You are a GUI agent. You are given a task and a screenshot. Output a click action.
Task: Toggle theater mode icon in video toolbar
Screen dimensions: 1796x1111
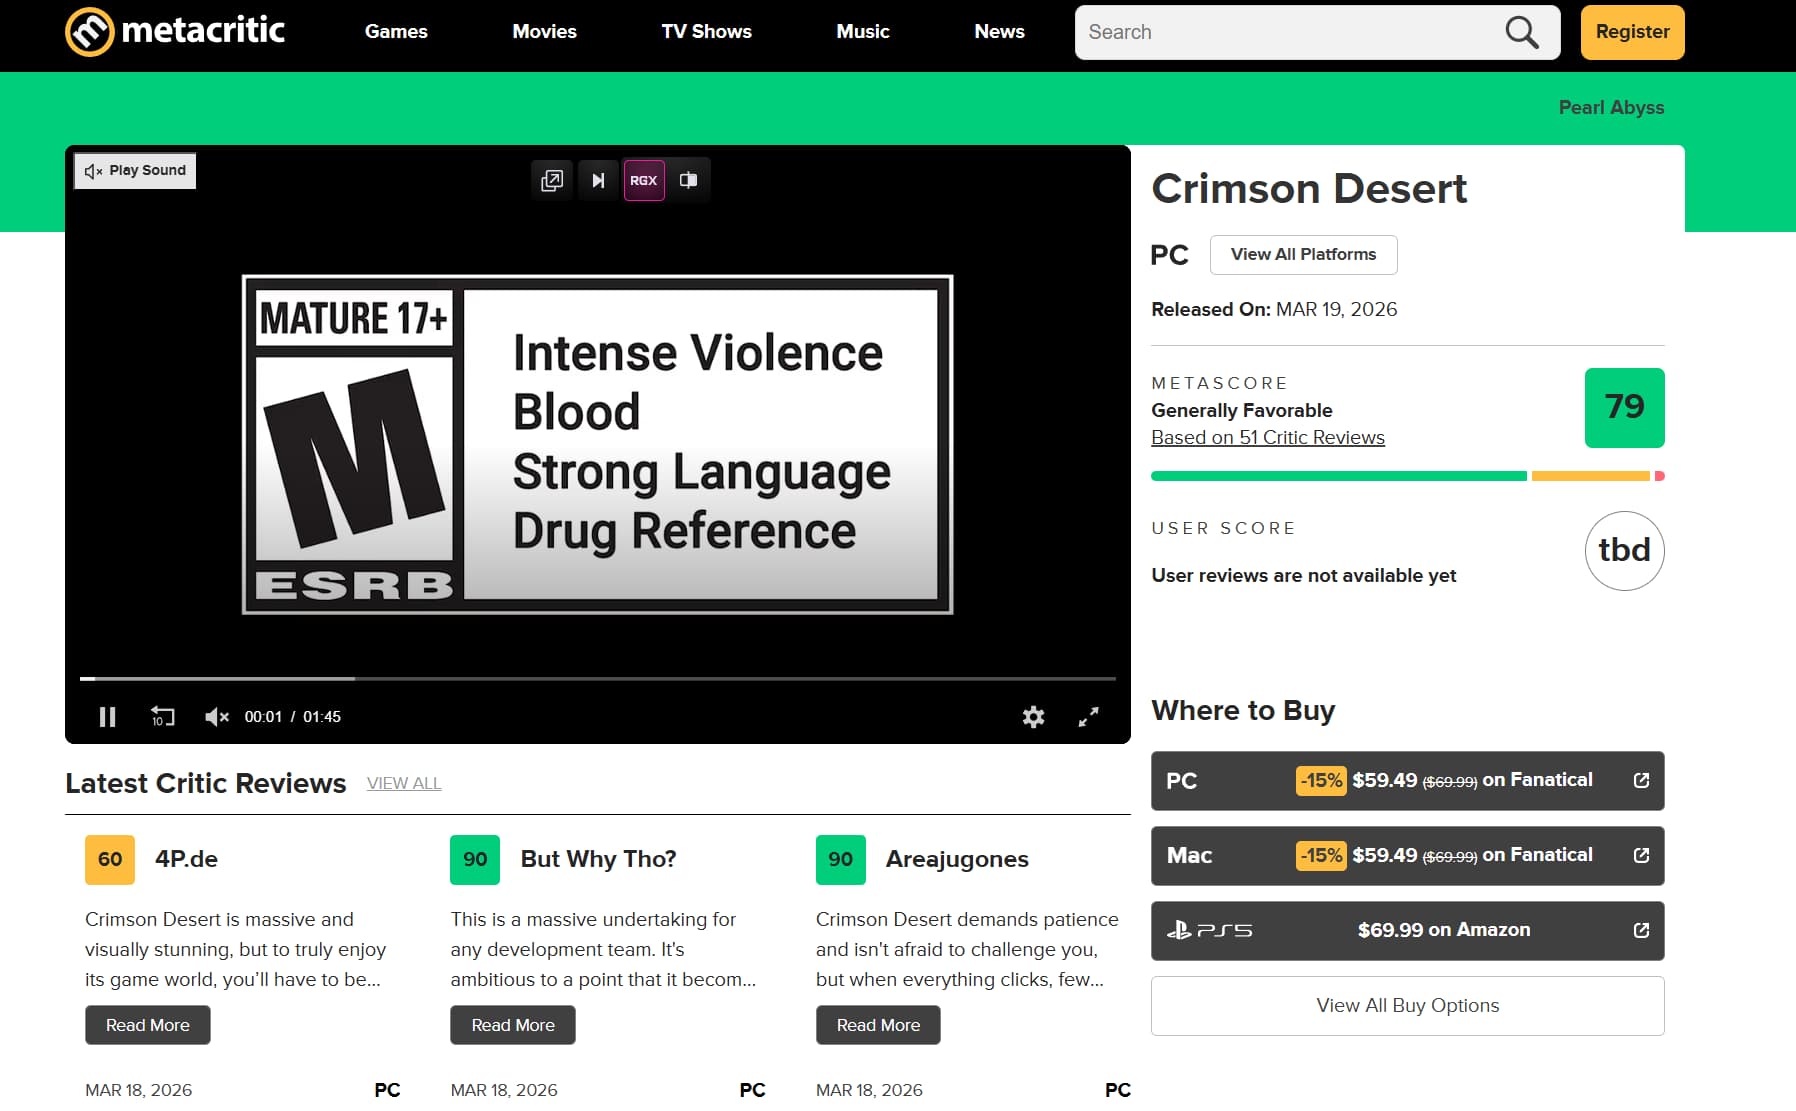[689, 180]
